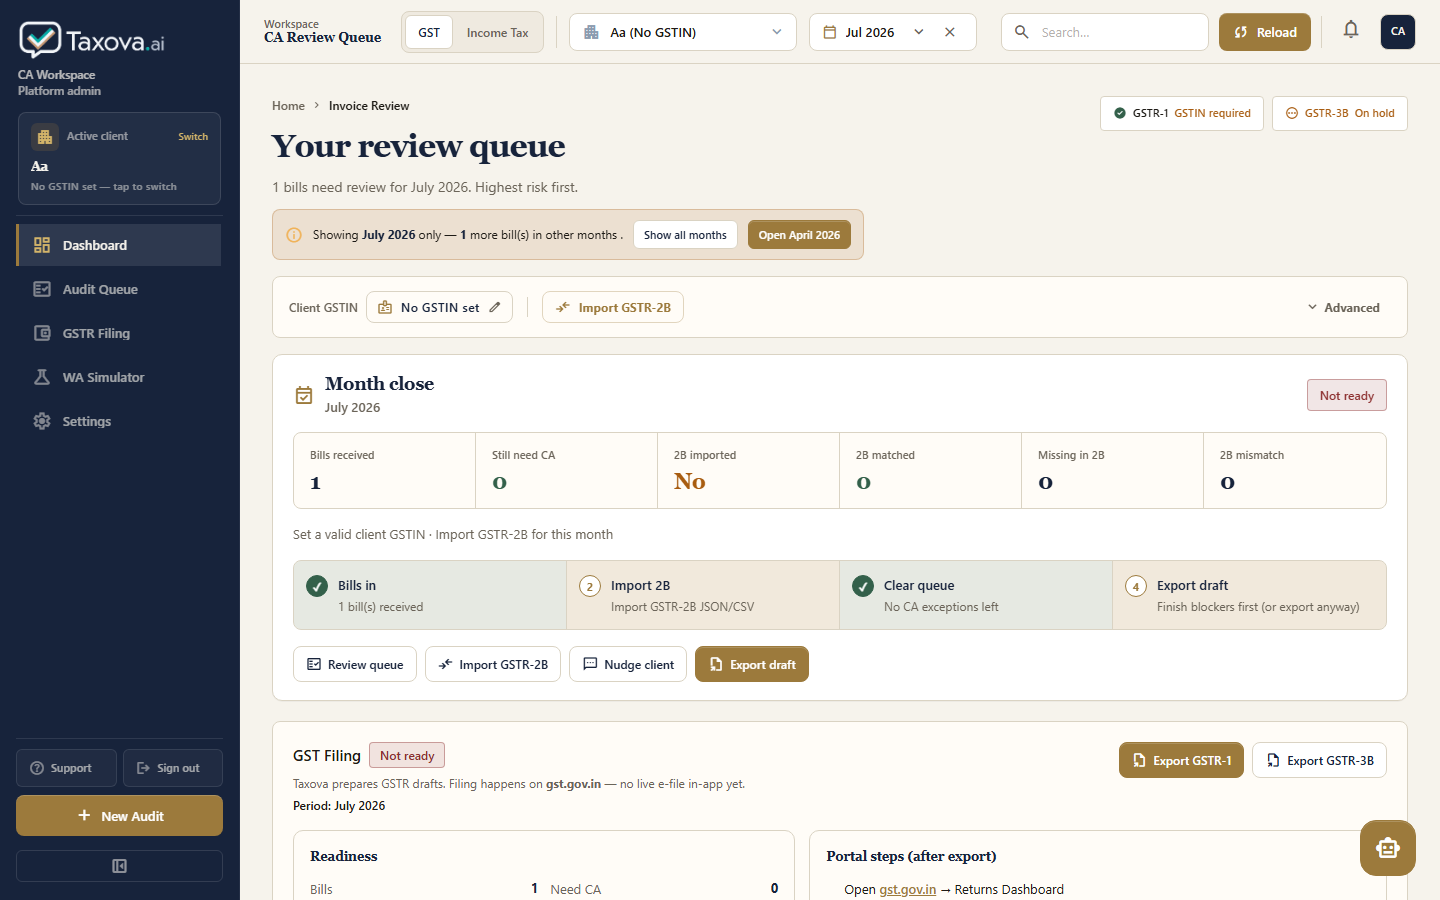Viewport: 1440px width, 900px height.
Task: Click the Month close calendar icon
Action: coord(304,395)
